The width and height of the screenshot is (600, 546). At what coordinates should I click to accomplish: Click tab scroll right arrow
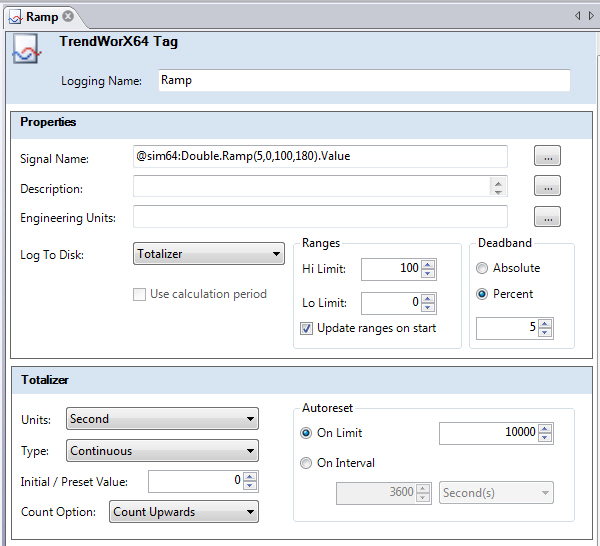[591, 16]
